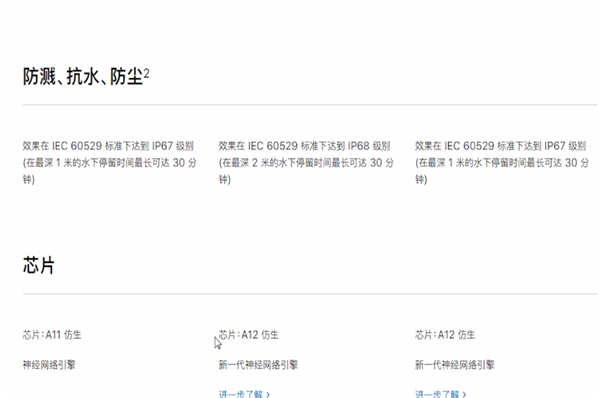Image resolution: width=600 pixels, height=398 pixels.
Task: Open the 进一步了解 link in the middle column
Action: (244, 394)
